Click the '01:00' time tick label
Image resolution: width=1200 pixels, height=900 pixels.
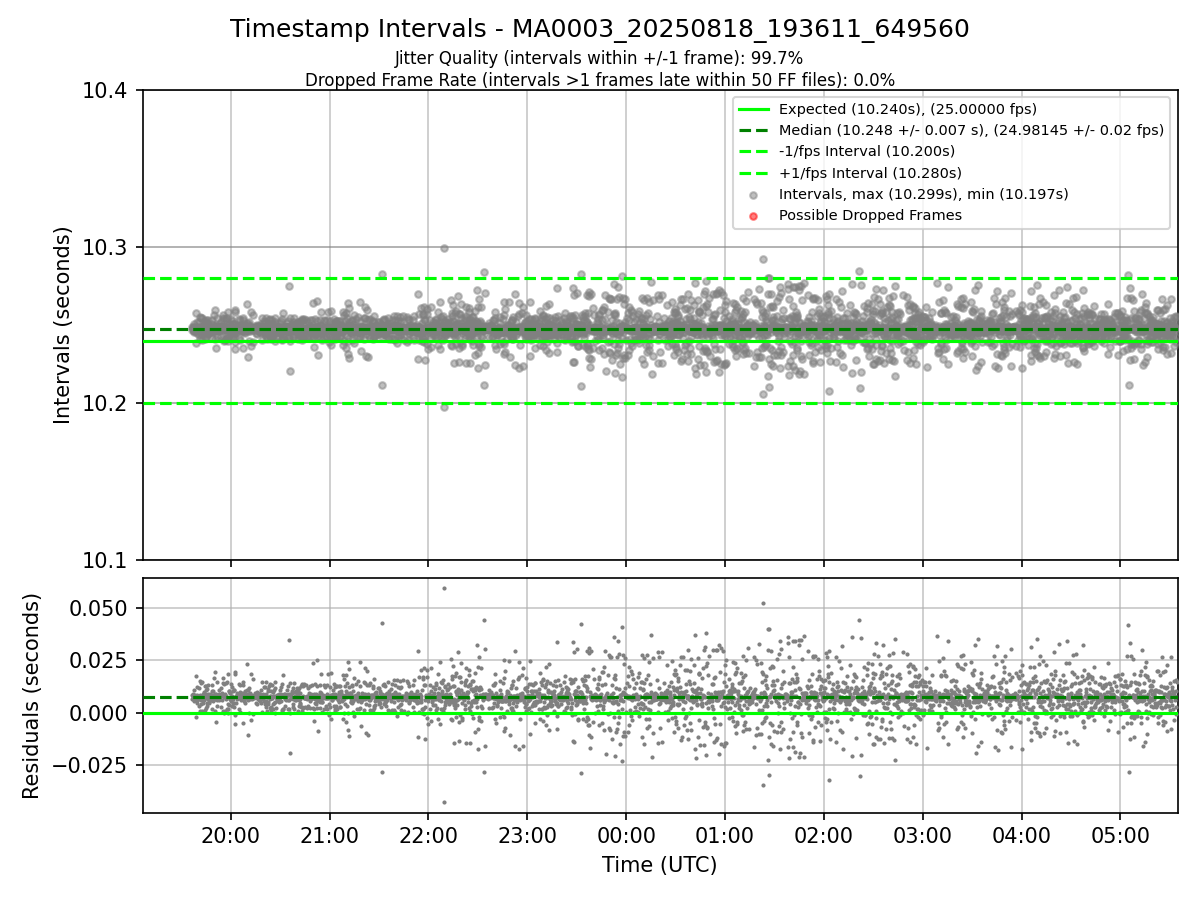725,835
